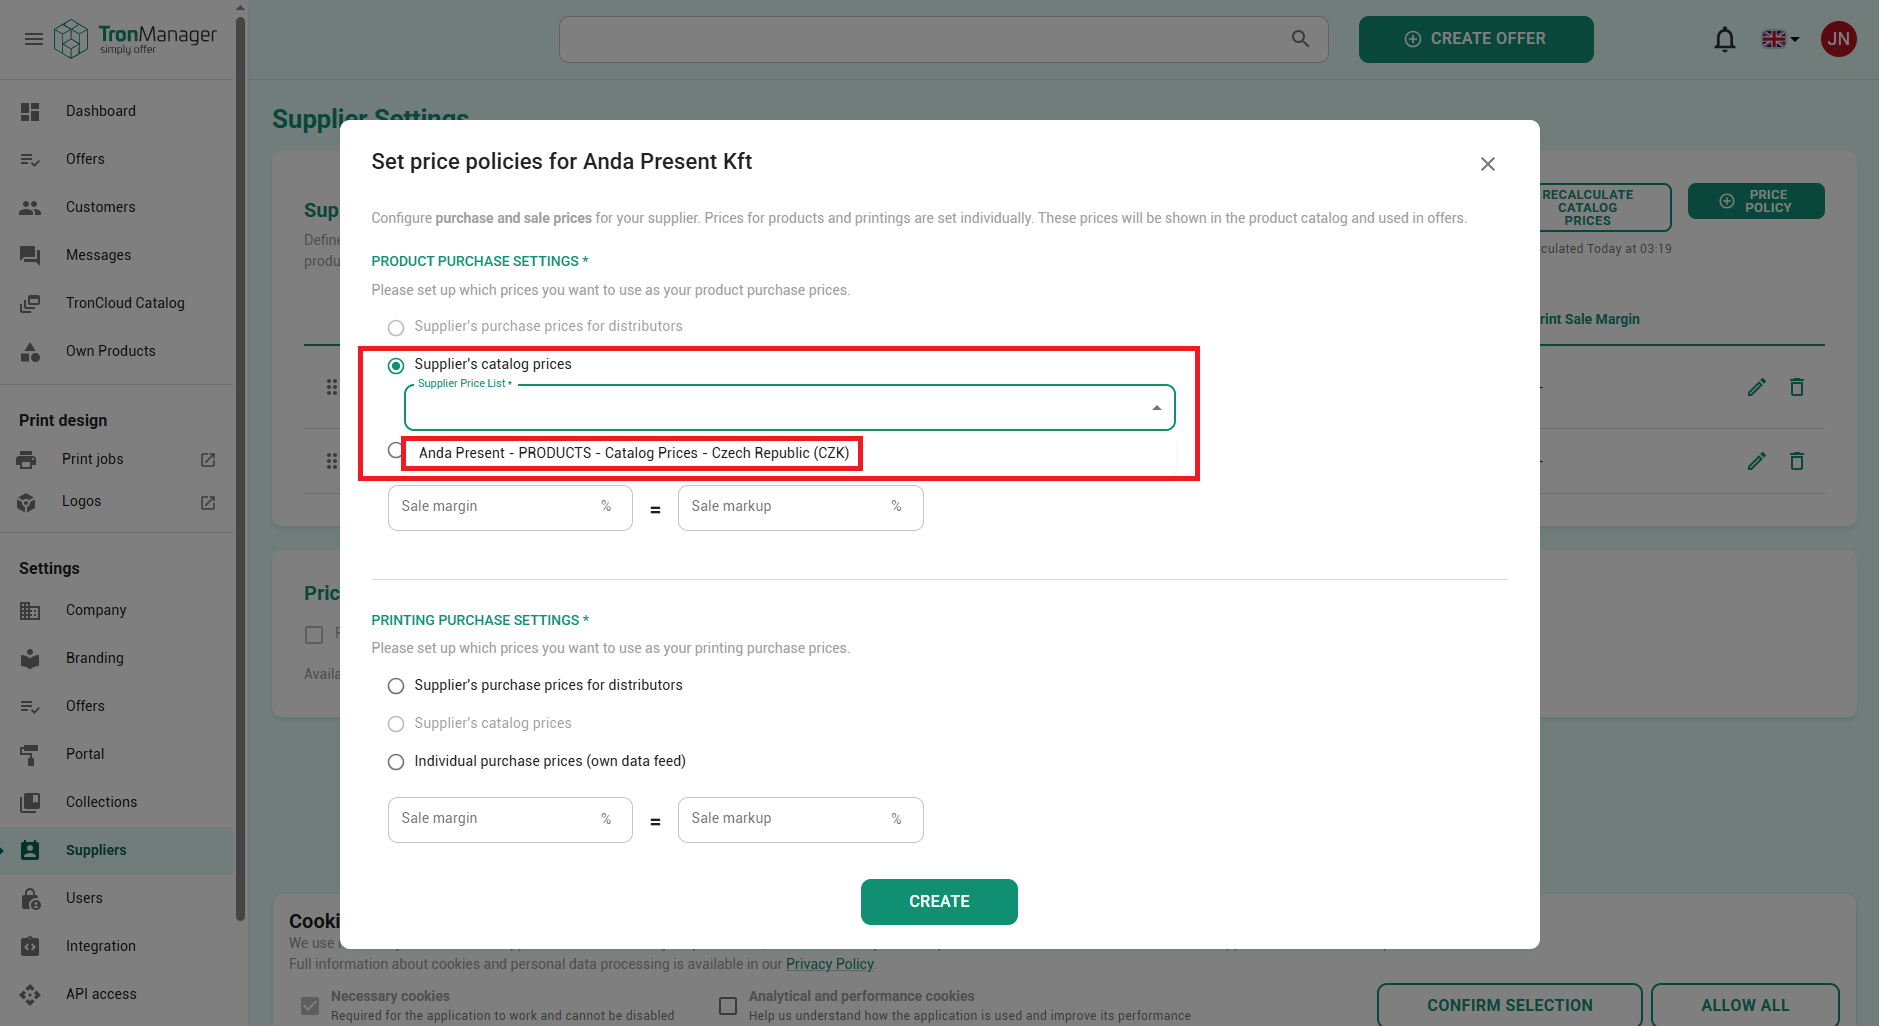Click the Integration settings icon
1879x1026 pixels.
[30, 947]
